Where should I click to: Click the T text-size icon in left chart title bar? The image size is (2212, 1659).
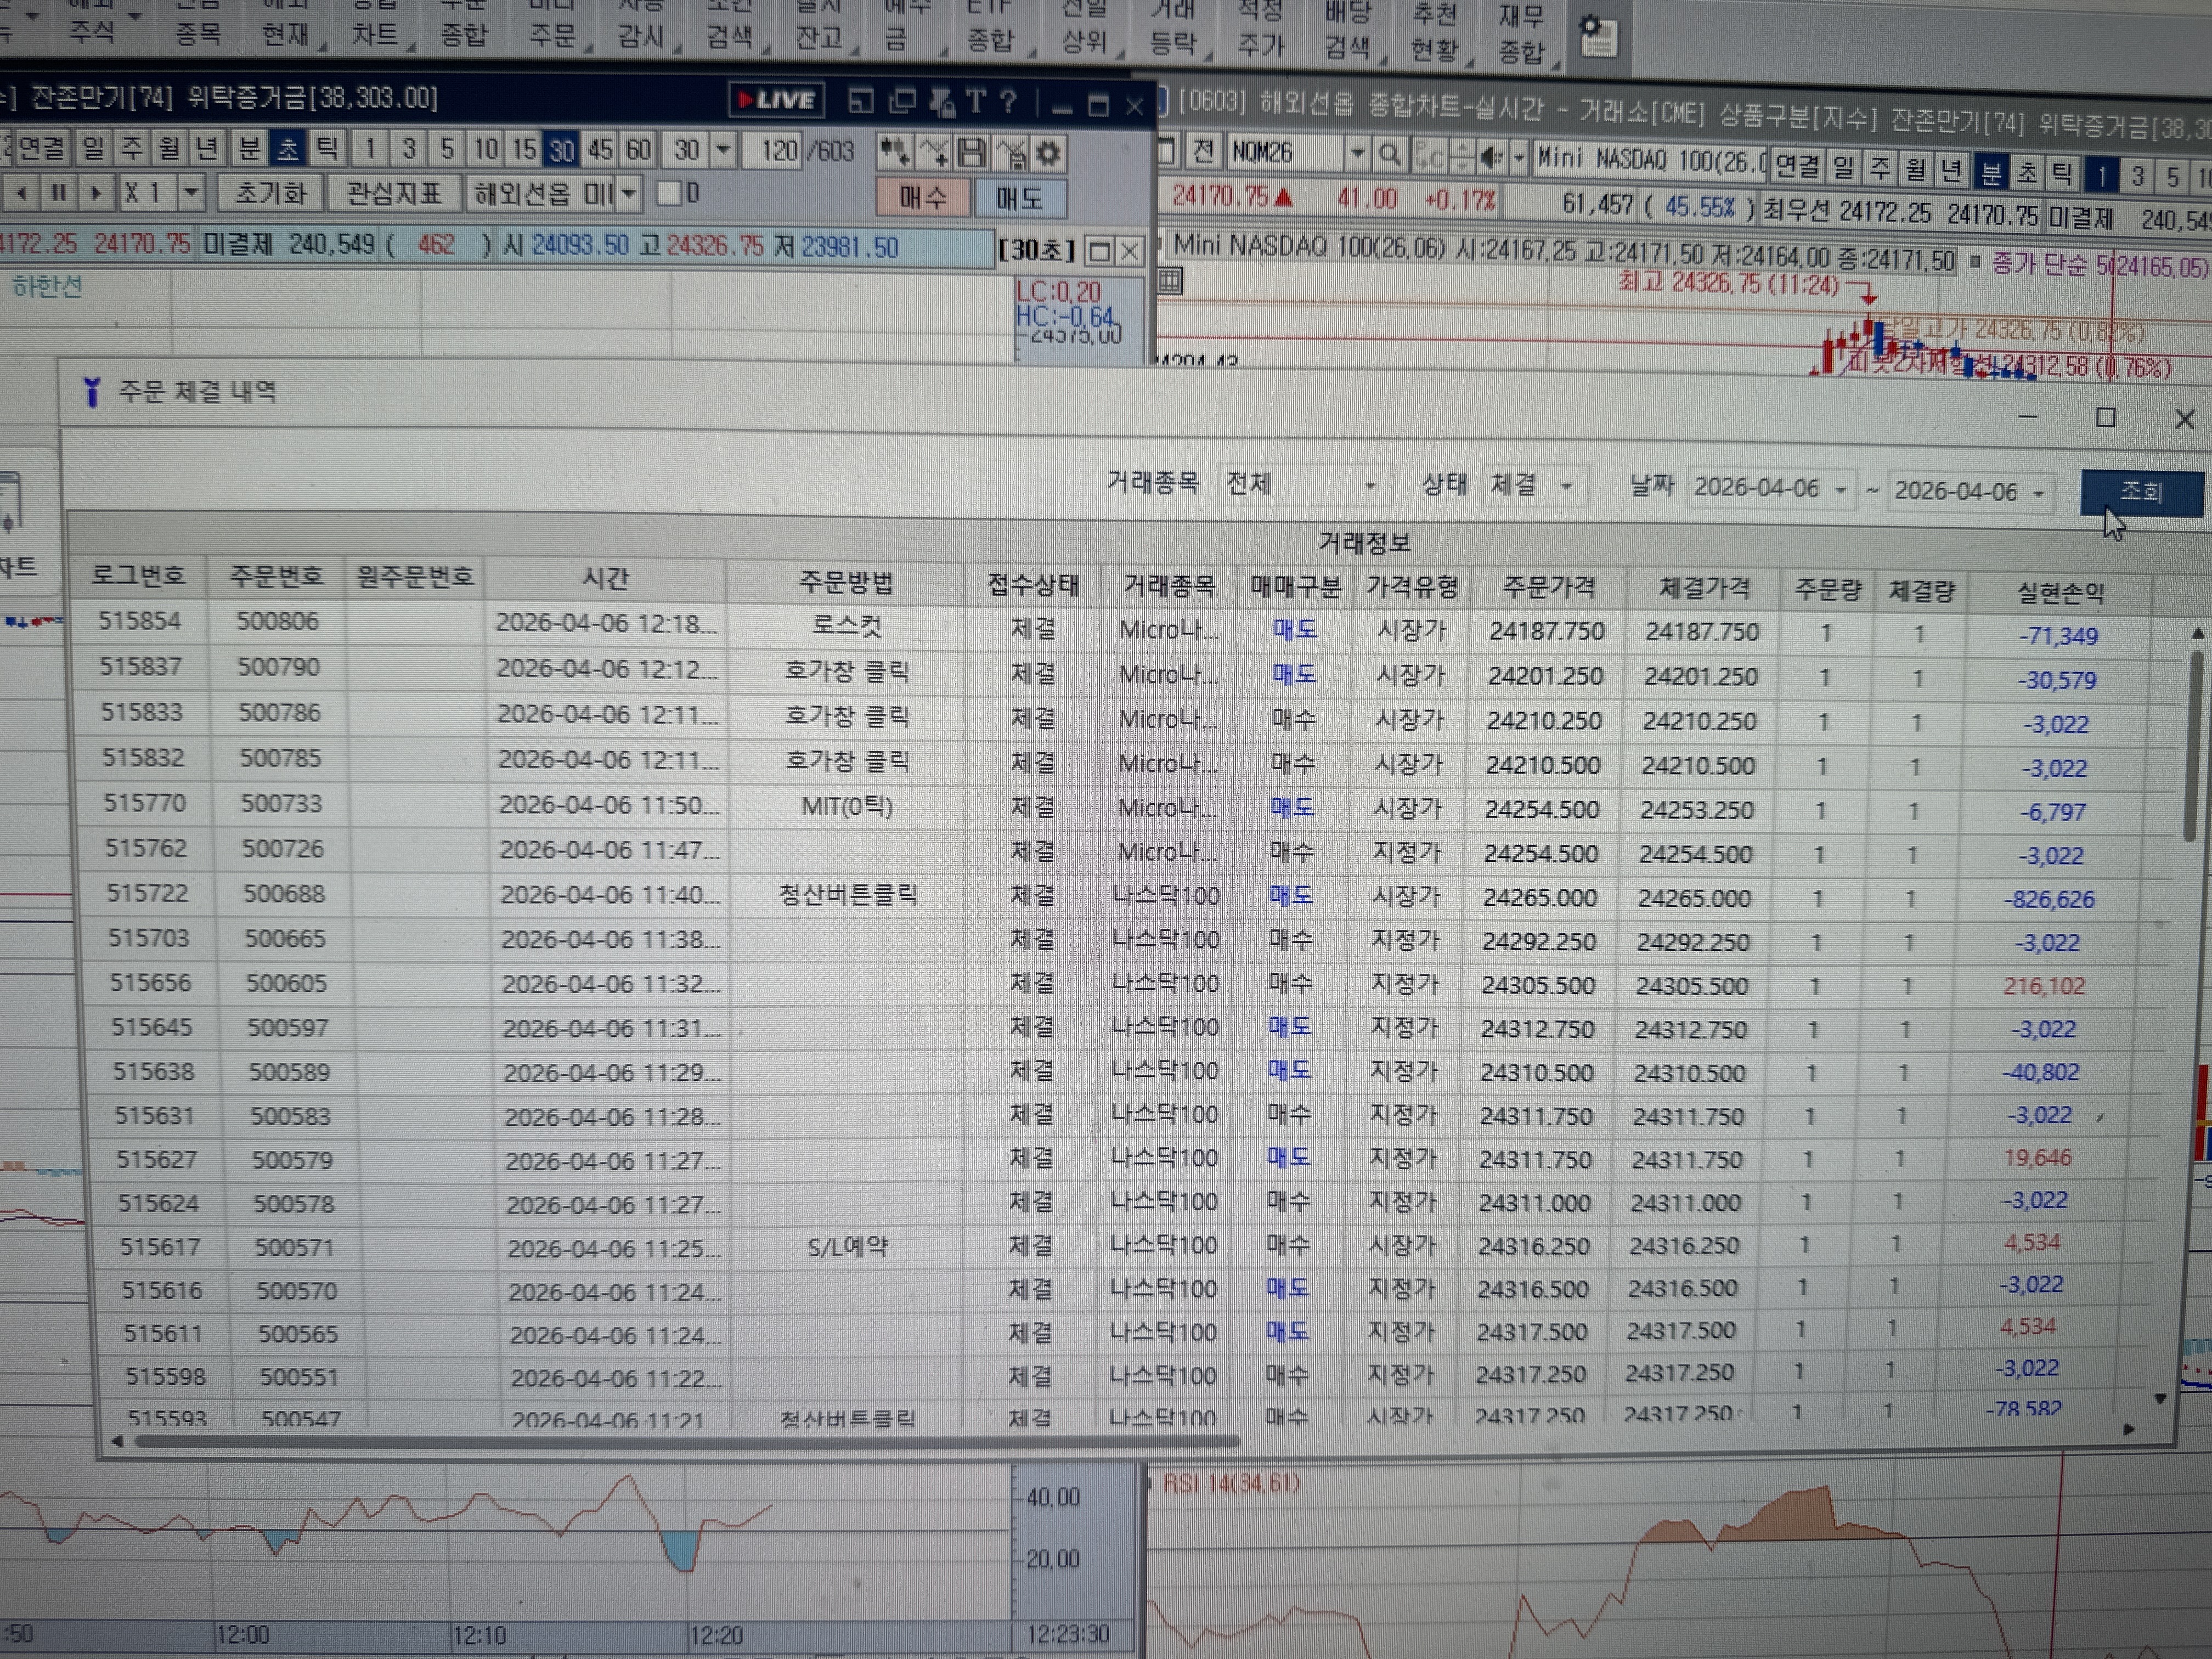click(x=976, y=101)
